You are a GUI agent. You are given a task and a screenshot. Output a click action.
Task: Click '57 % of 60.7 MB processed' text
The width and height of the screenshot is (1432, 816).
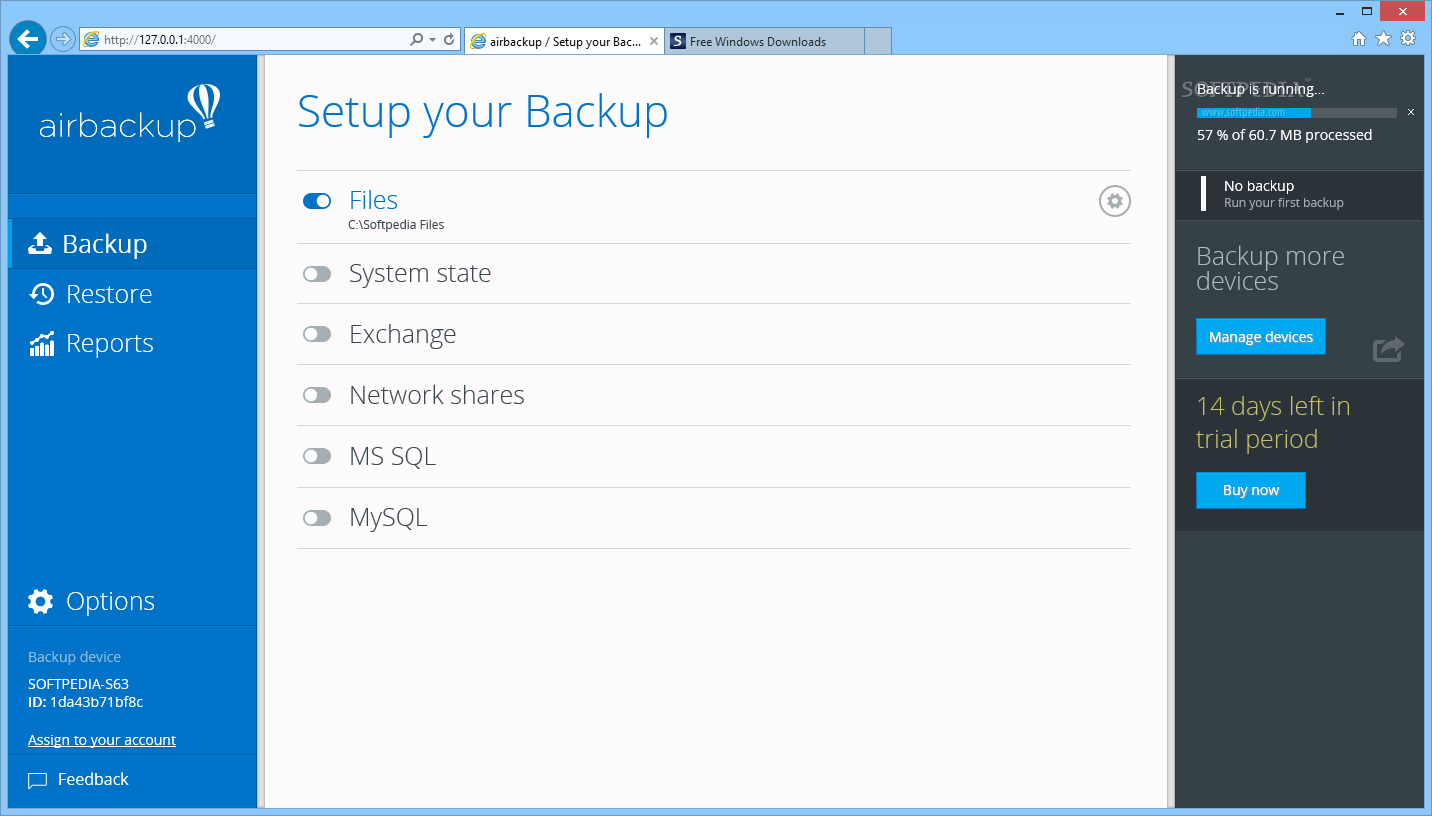tap(1284, 135)
